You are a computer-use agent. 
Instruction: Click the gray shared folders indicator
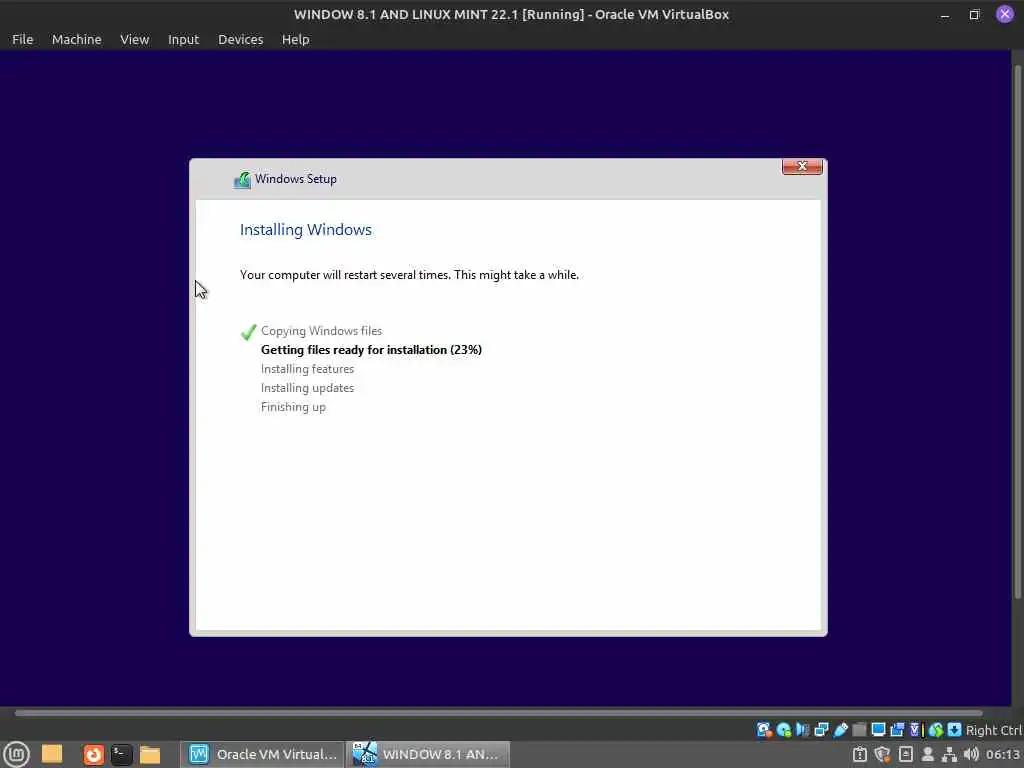pyautogui.click(x=859, y=729)
